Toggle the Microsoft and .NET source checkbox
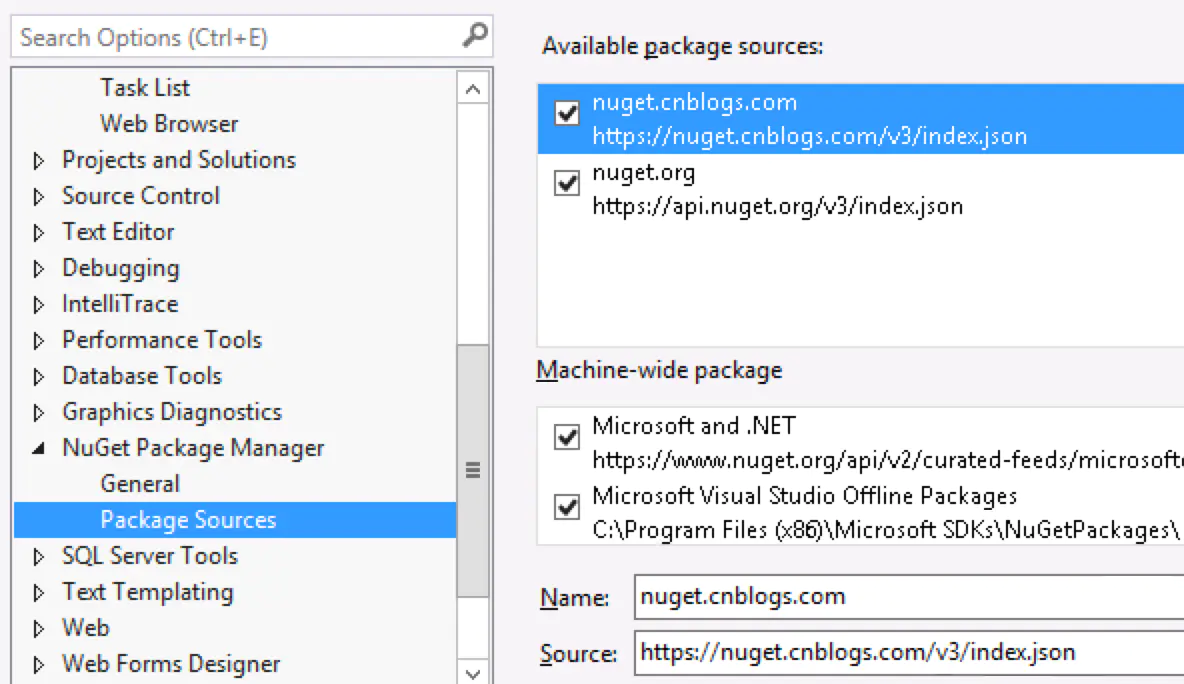 tap(566, 436)
